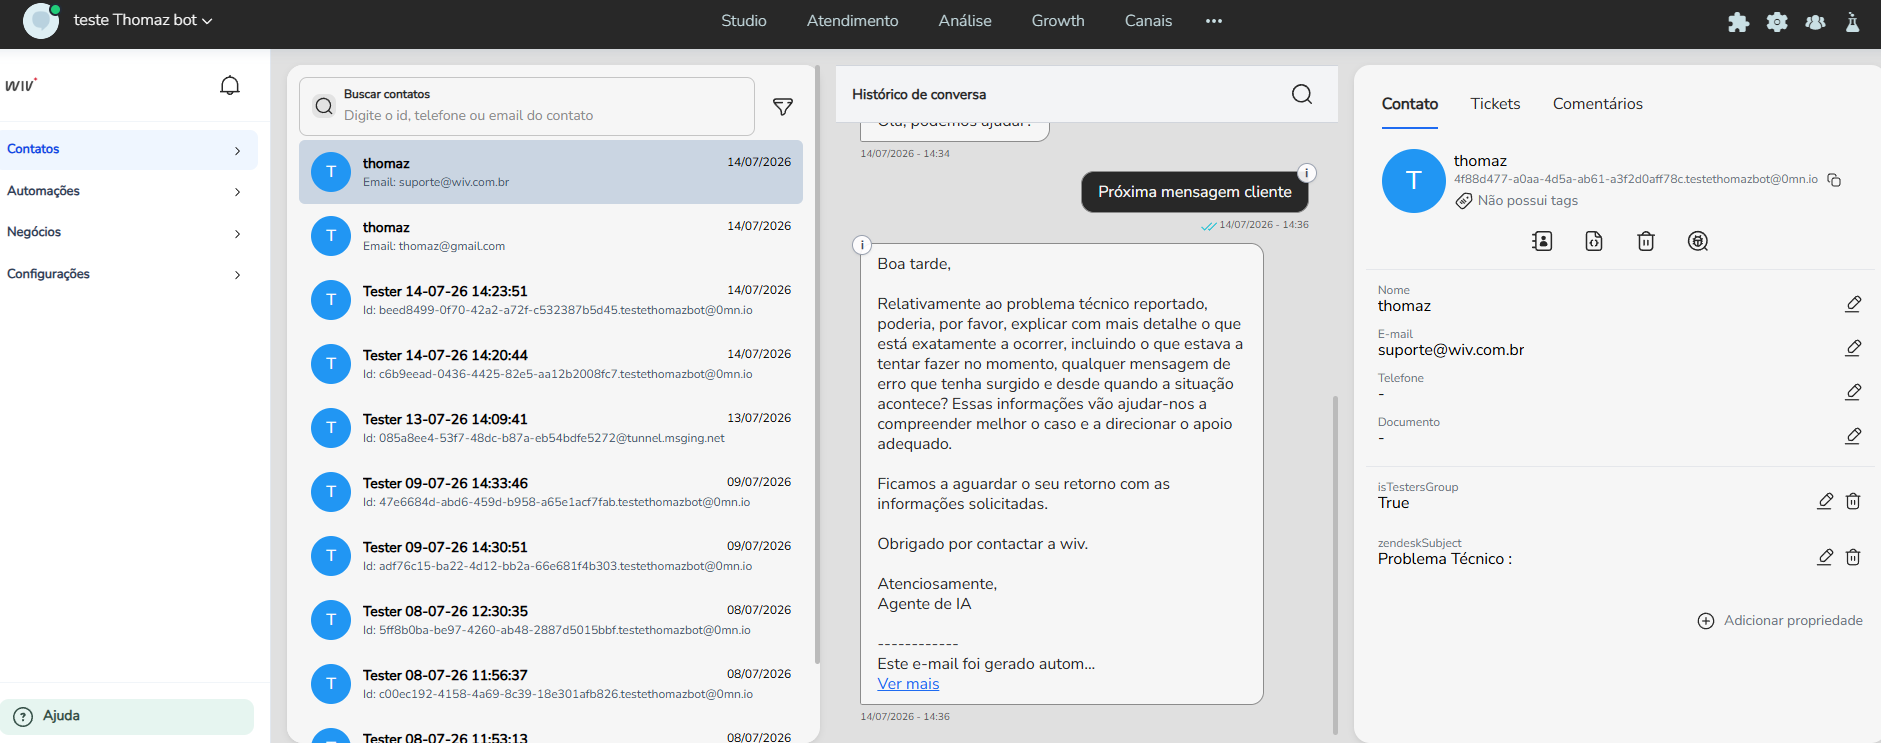
Task: Go to the Studio menu
Action: tap(744, 21)
